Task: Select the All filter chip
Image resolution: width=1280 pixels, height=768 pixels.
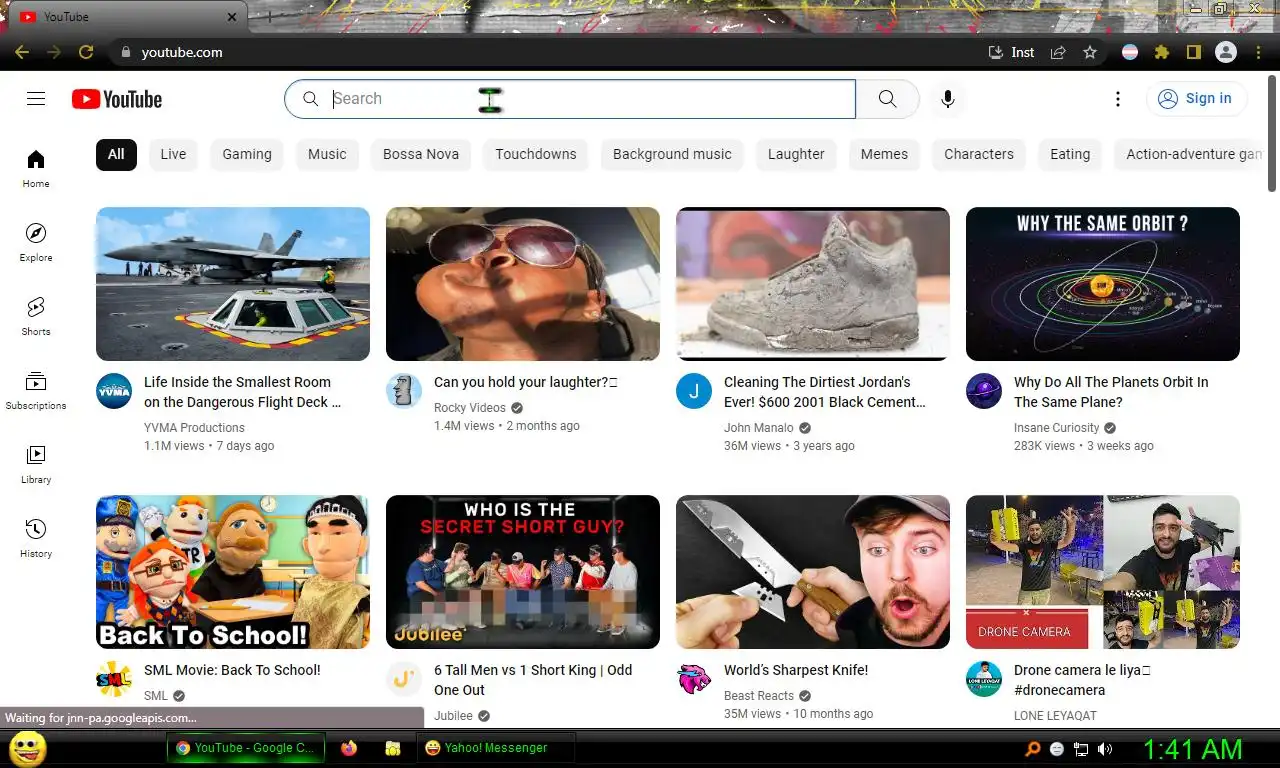Action: pyautogui.click(x=116, y=154)
